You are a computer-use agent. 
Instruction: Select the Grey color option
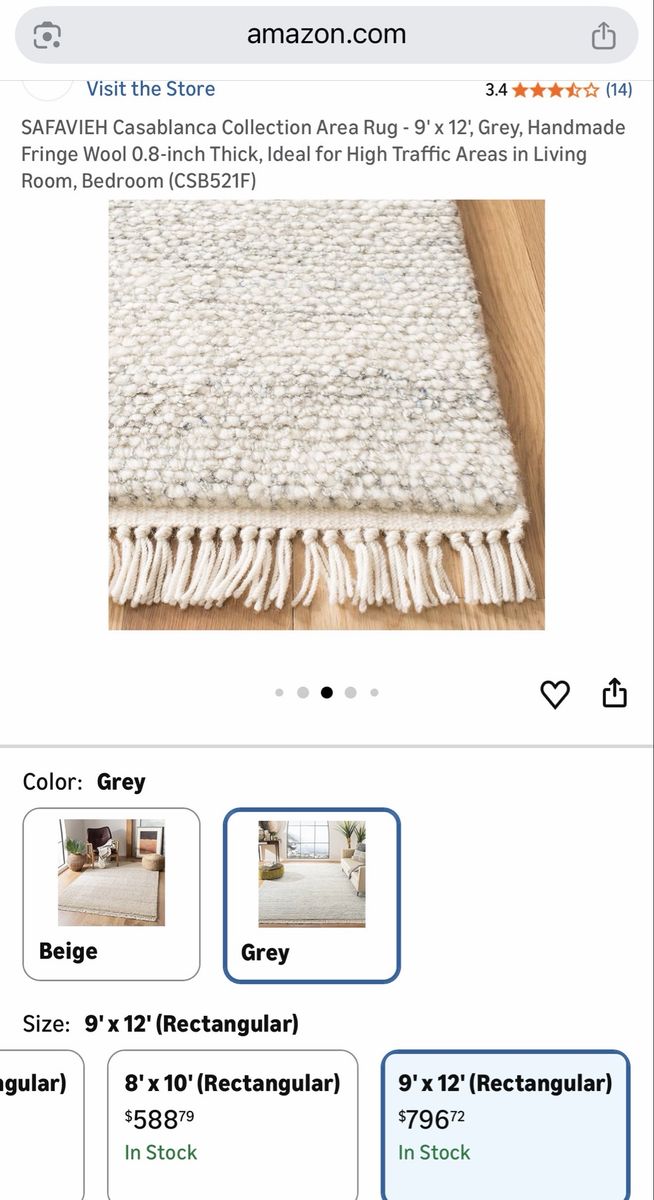coord(312,895)
